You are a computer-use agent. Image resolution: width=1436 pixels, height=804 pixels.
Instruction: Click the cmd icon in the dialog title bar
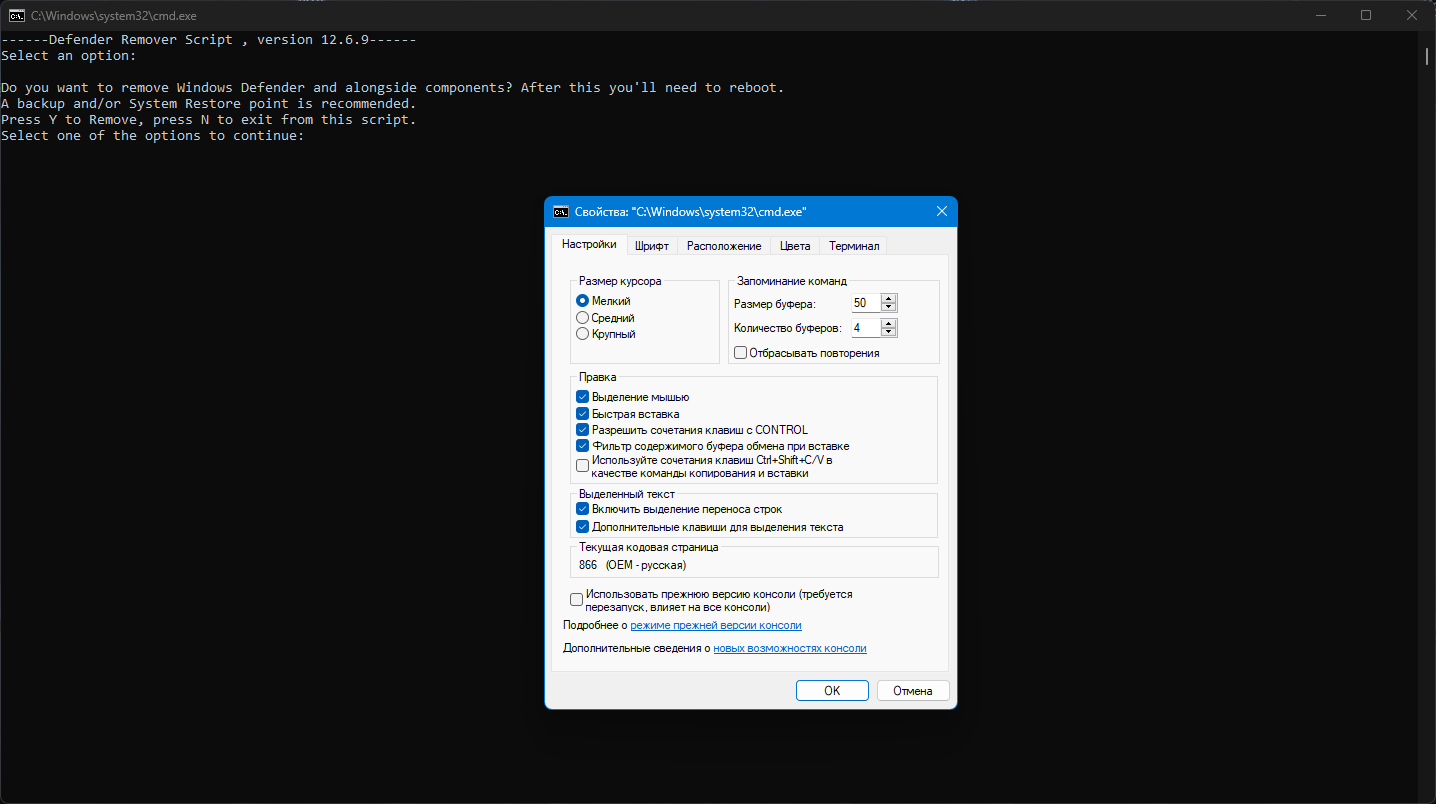pyautogui.click(x=562, y=212)
